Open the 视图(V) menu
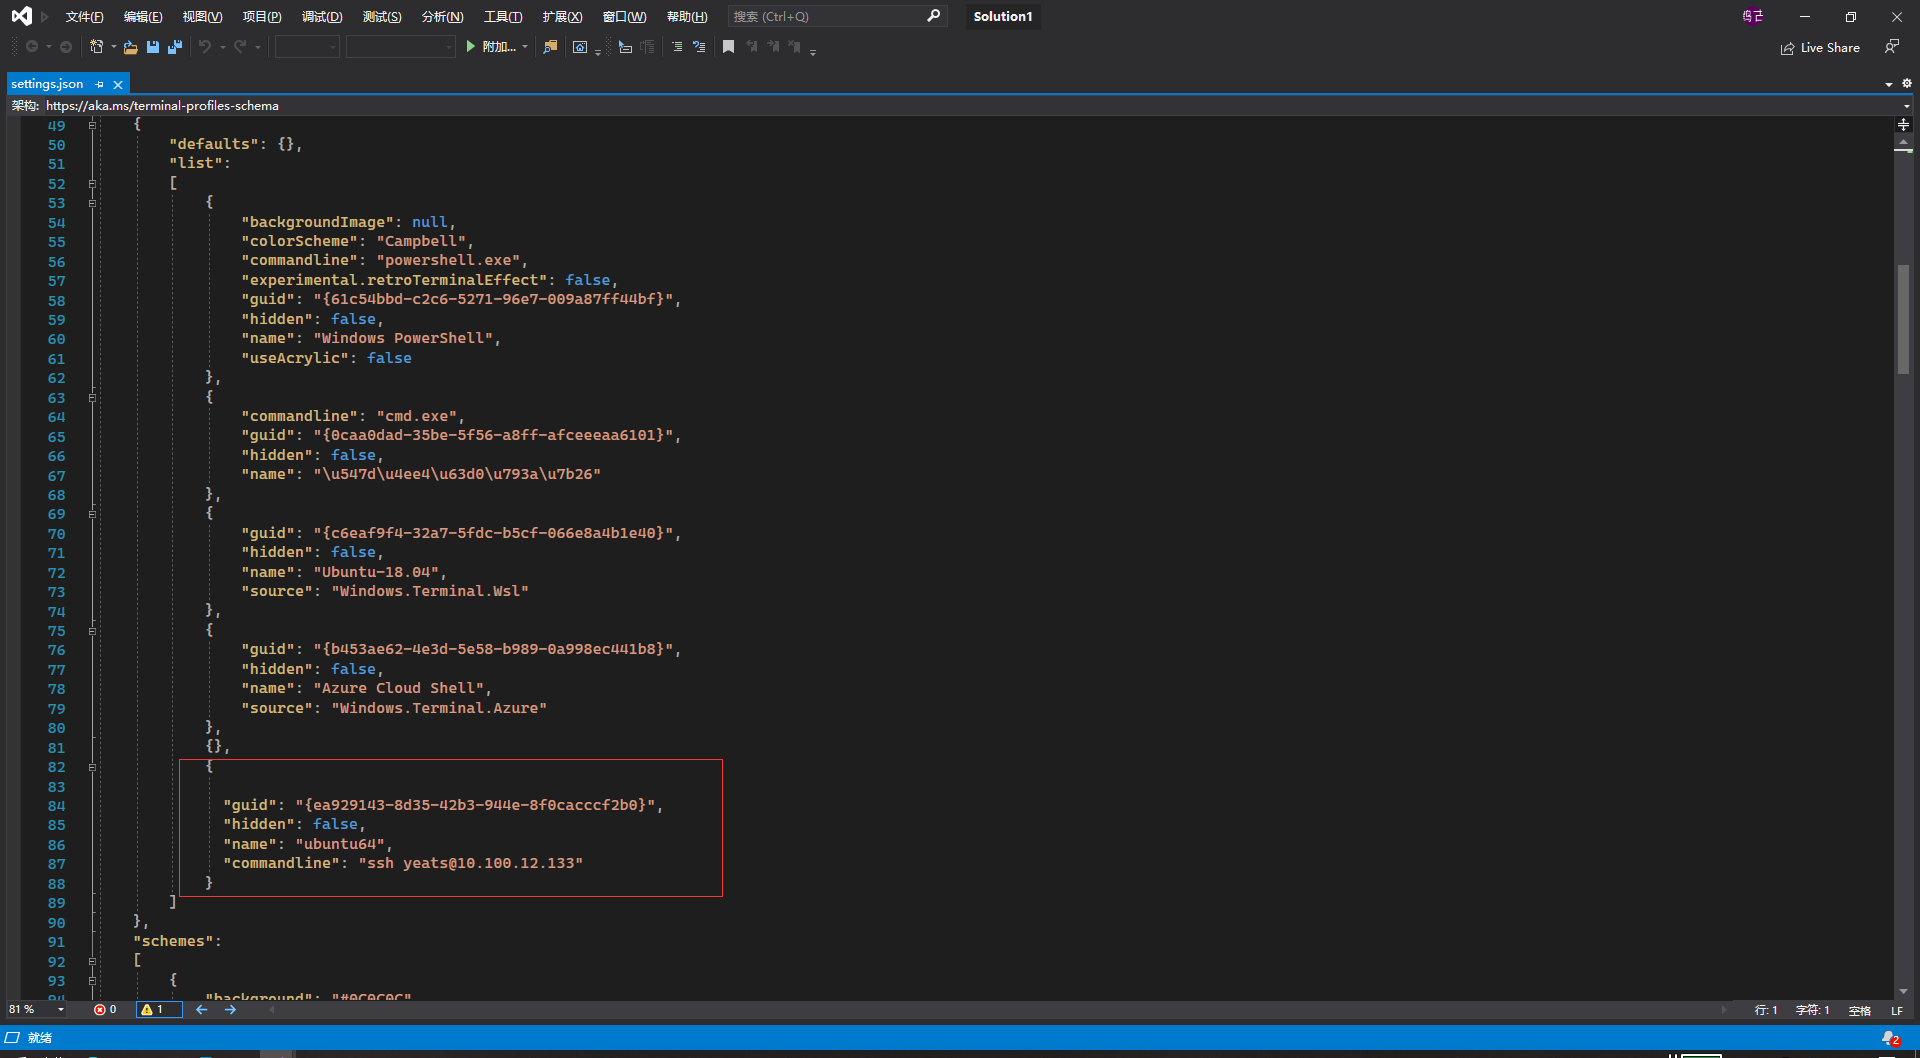Viewport: 1920px width, 1058px height. point(202,16)
